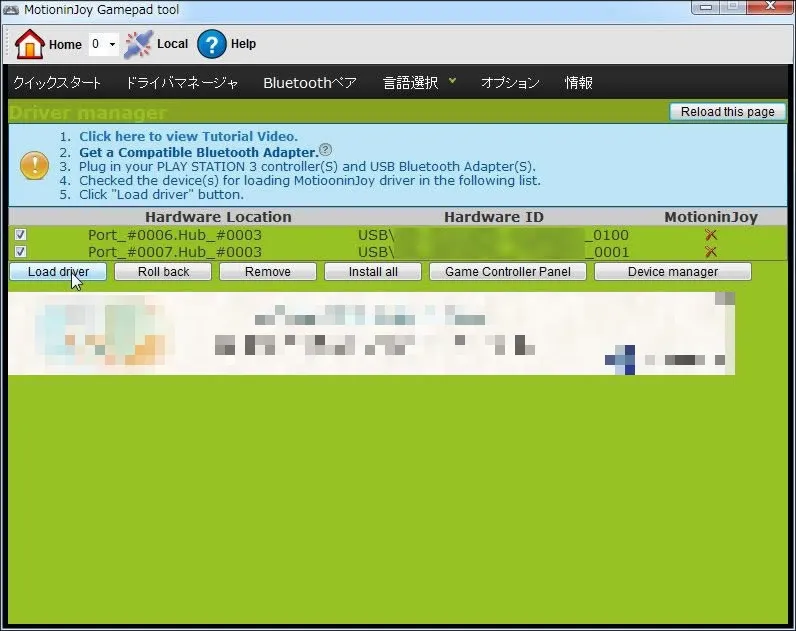Open the Bluetoothペア menu tab
796x631 pixels.
(310, 83)
